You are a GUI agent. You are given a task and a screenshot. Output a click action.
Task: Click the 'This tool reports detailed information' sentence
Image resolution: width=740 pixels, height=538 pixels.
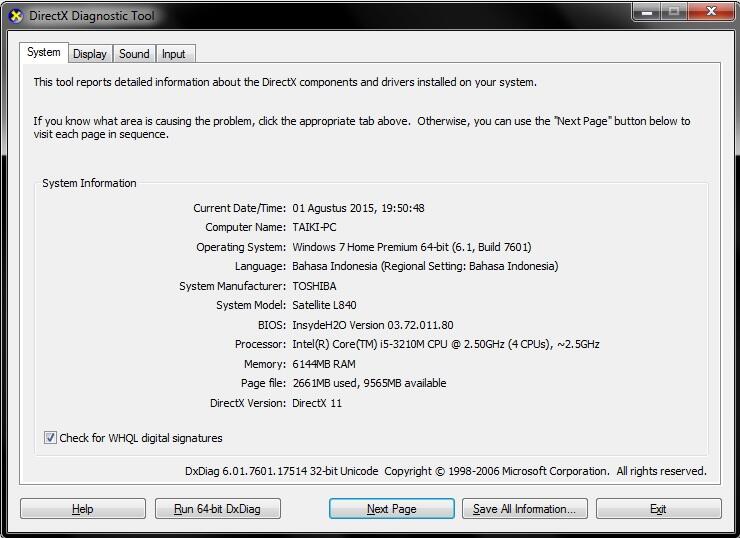click(285, 82)
